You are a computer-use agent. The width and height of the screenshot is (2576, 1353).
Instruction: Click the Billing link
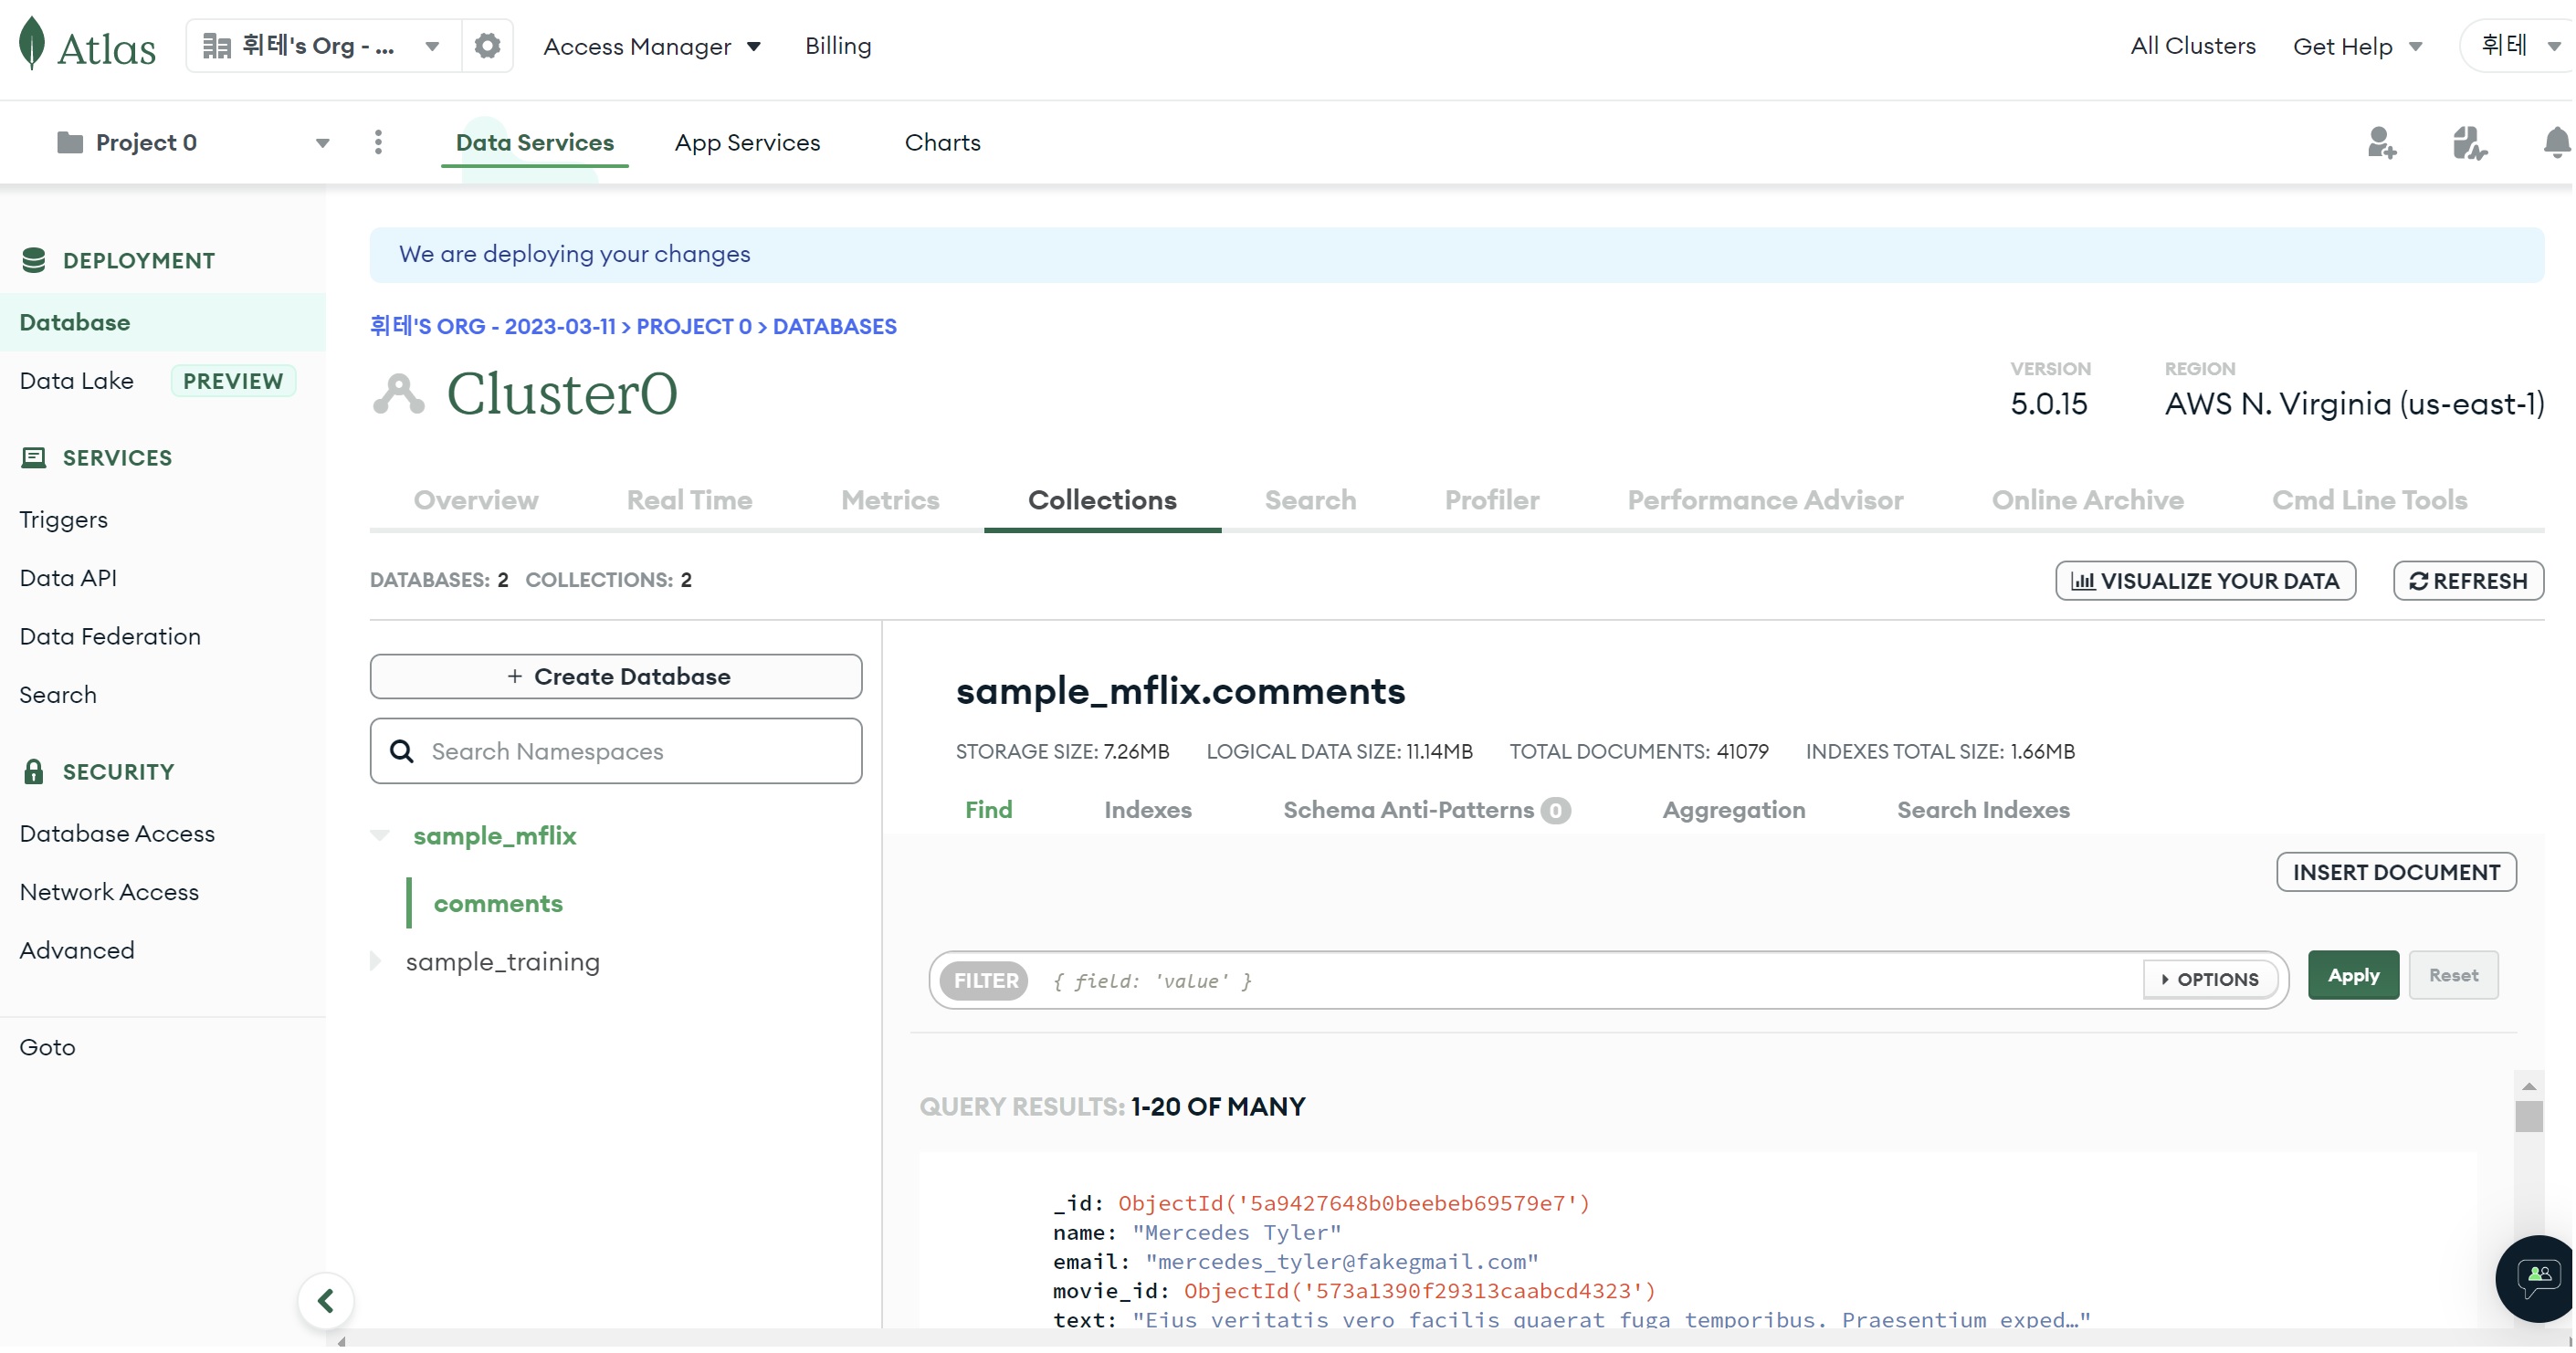pyautogui.click(x=838, y=46)
